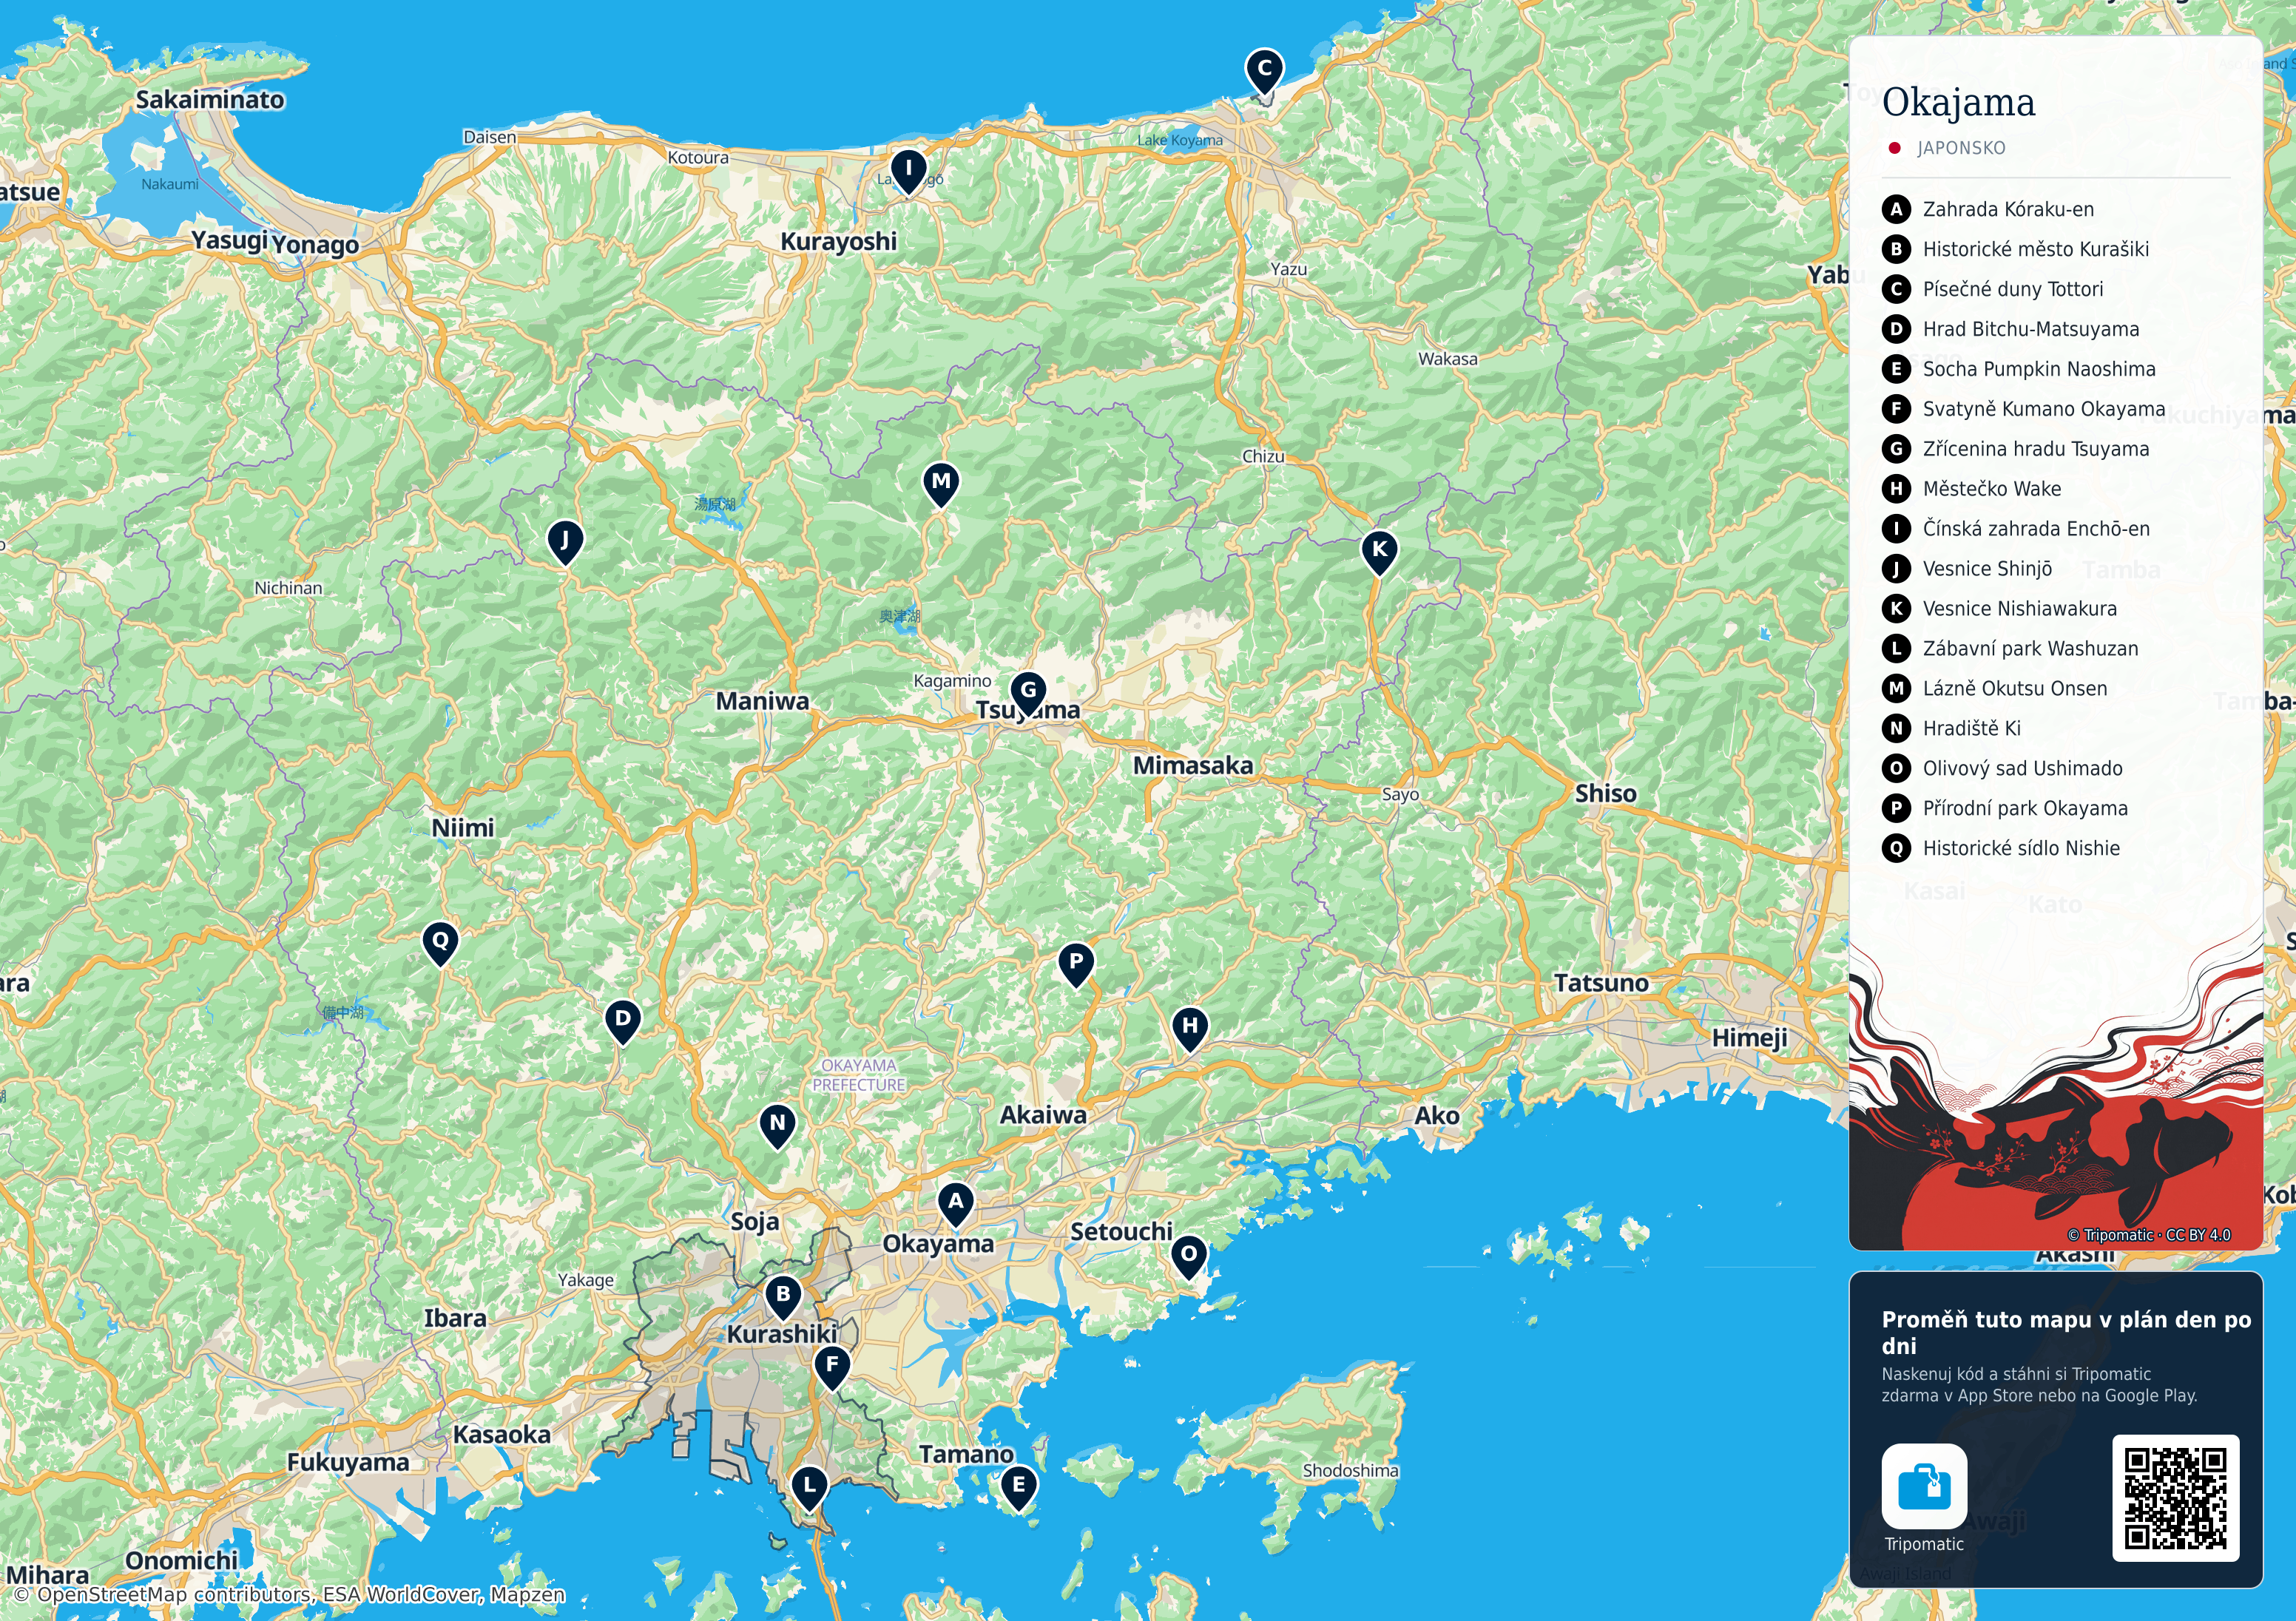Choose legend entry Písečné duny Tottori
The width and height of the screenshot is (2296, 1621).
pyautogui.click(x=1992, y=289)
